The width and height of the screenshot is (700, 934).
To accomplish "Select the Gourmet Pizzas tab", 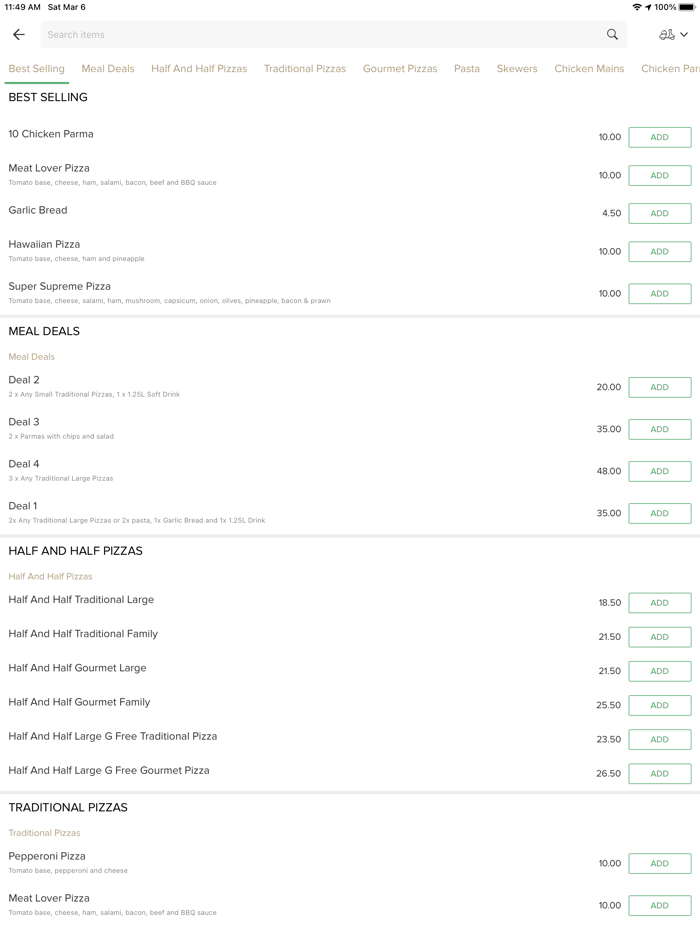I will click(x=400, y=69).
